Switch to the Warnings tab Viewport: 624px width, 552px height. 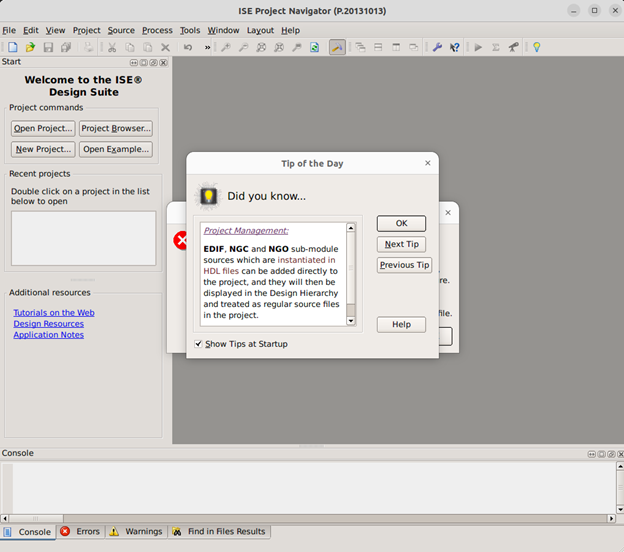(136, 532)
